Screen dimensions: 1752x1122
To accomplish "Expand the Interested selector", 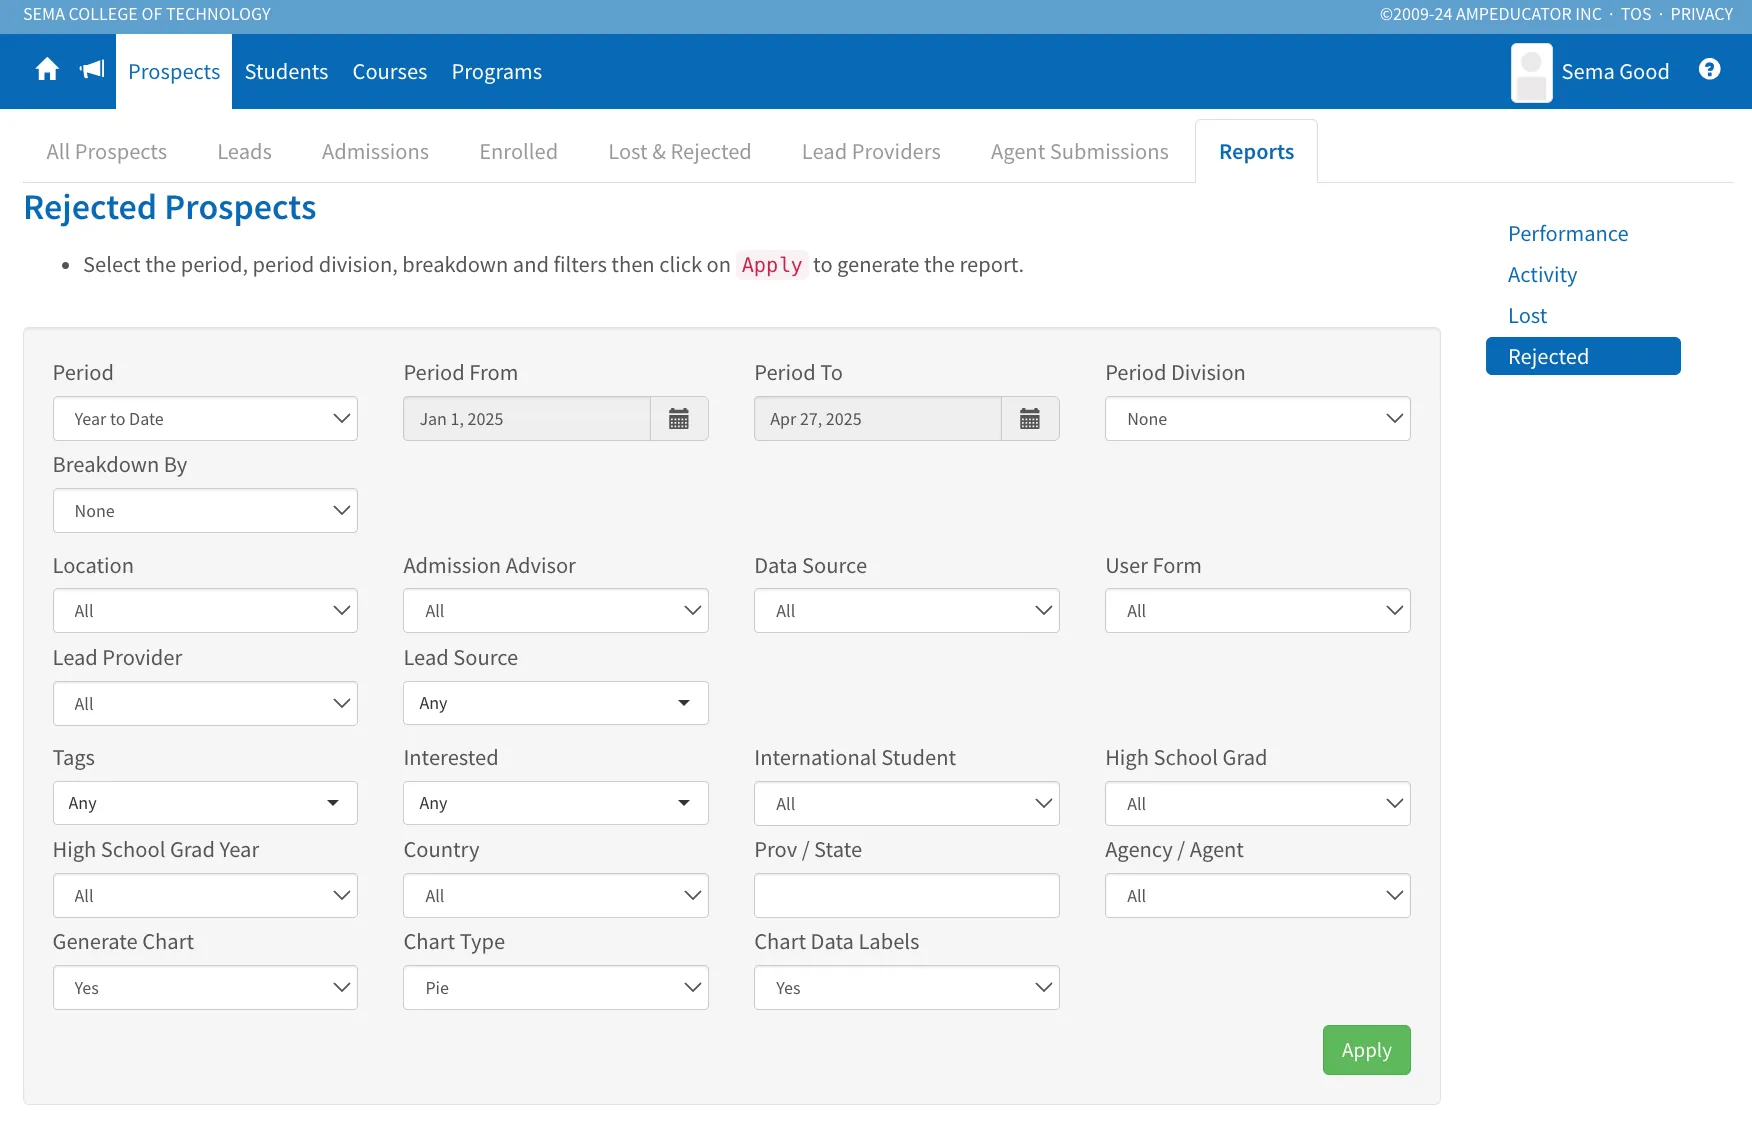I will pyautogui.click(x=556, y=803).
